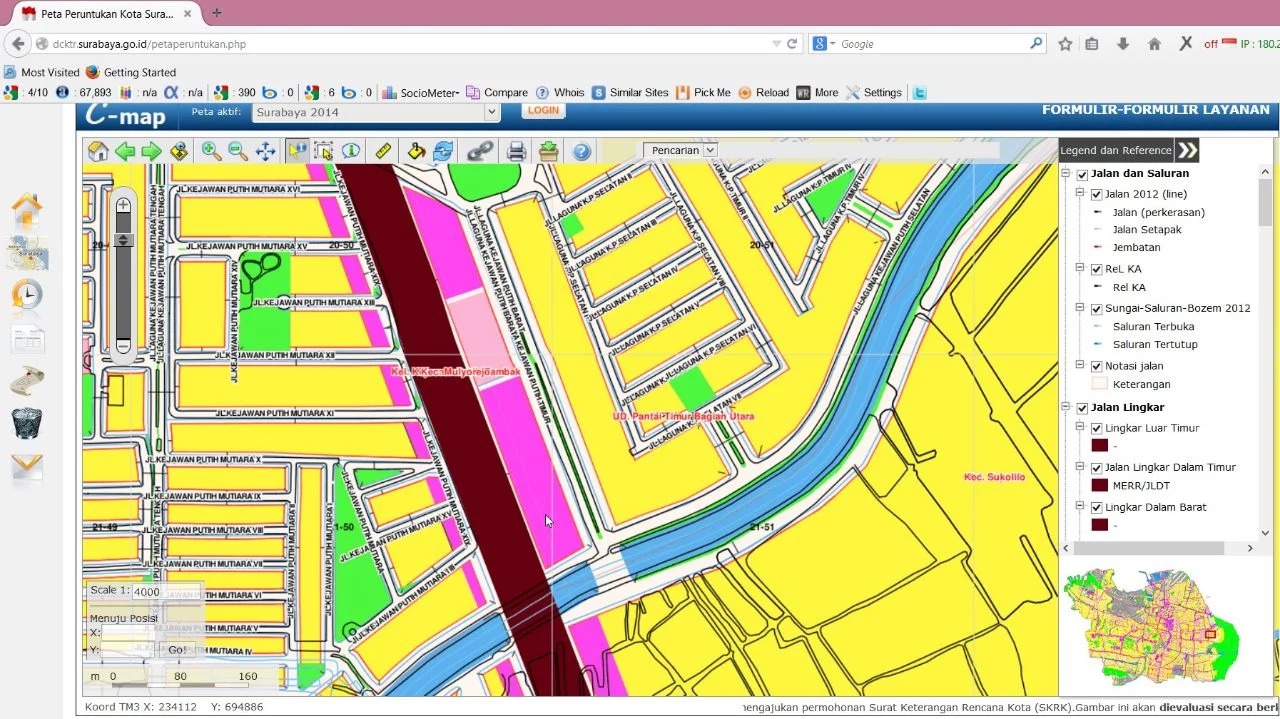Open browser downloads arrow icon
The width and height of the screenshot is (1280, 719).
1123,44
